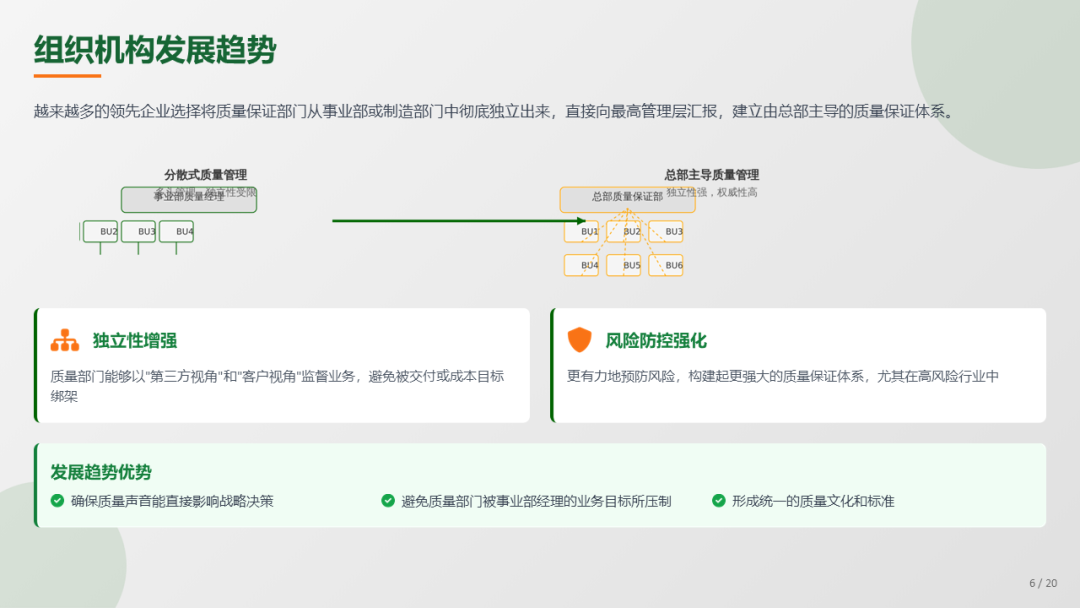
Task: Select the green 事业部质量经理 box
Action: pyautogui.click(x=189, y=200)
